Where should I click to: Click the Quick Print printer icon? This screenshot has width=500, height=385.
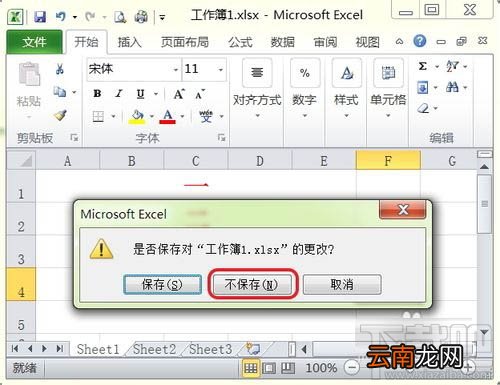[141, 17]
